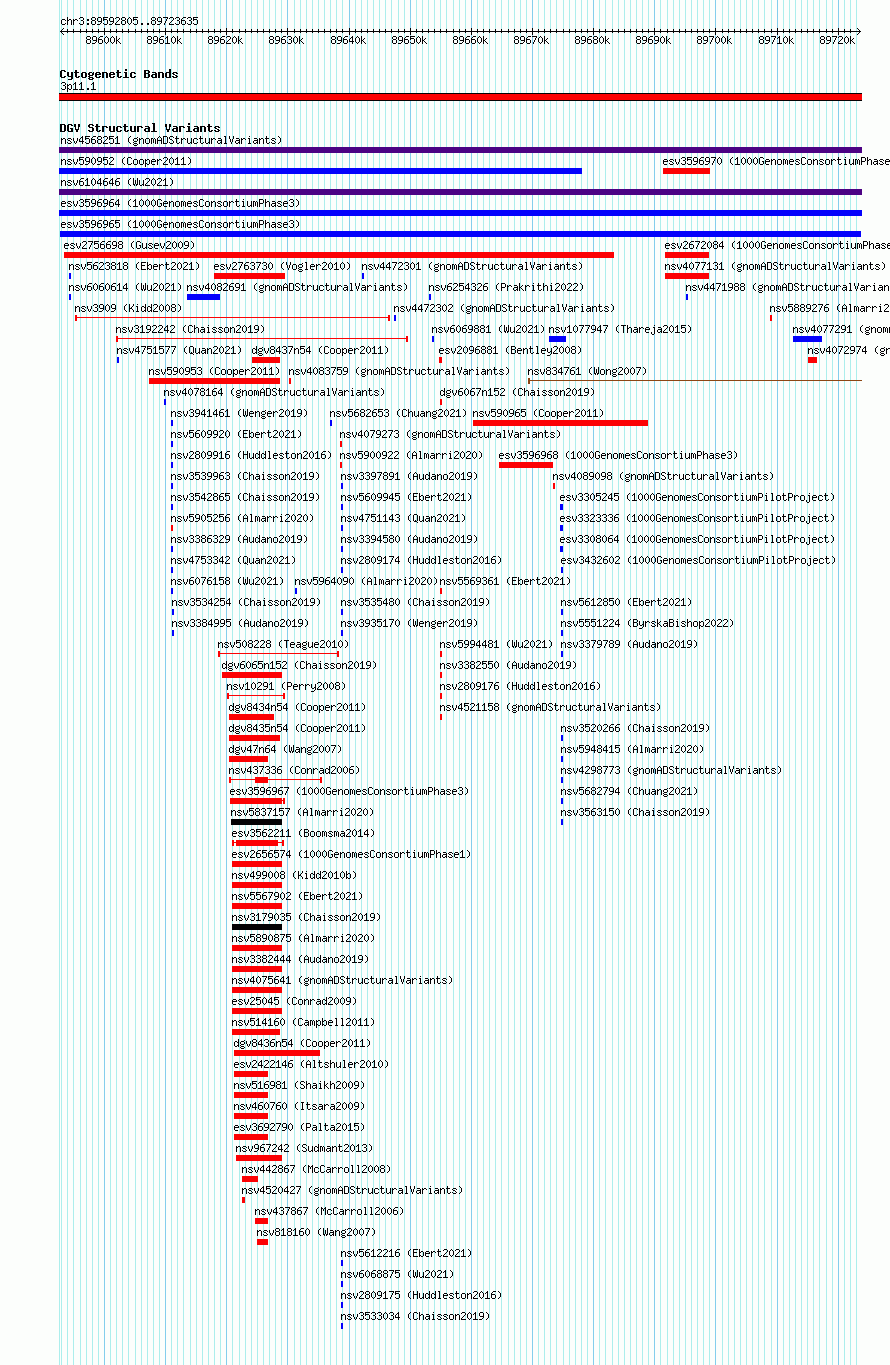Open variant nsv4298773 (gnomADStructuralVariants)

coord(671,770)
